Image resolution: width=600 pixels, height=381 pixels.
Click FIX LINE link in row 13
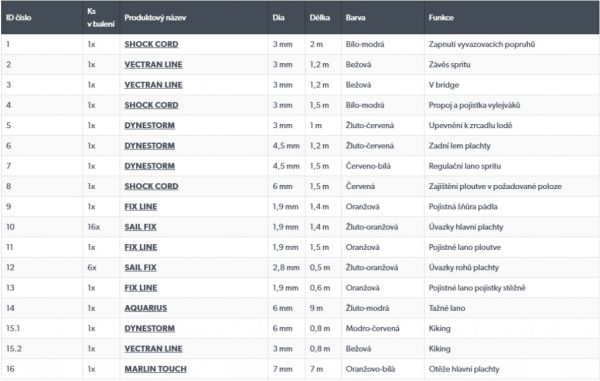(x=140, y=288)
